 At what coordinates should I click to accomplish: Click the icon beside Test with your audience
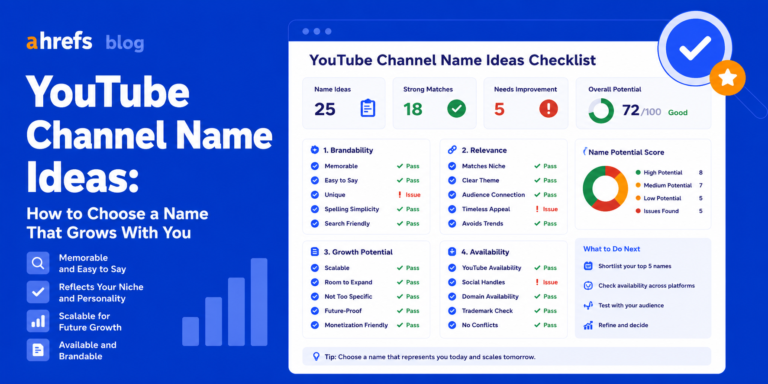tap(588, 305)
